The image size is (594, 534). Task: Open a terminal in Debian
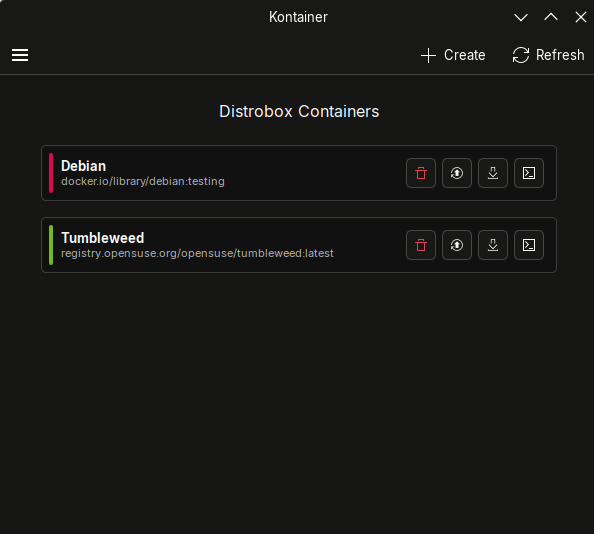click(529, 173)
